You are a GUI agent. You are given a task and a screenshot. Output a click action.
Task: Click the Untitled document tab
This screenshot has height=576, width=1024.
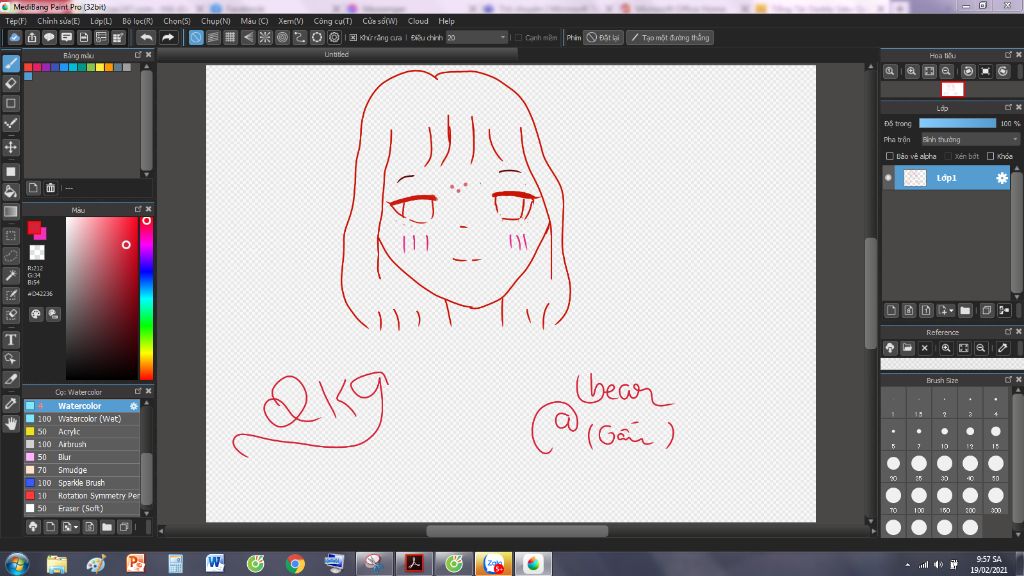[336, 55]
